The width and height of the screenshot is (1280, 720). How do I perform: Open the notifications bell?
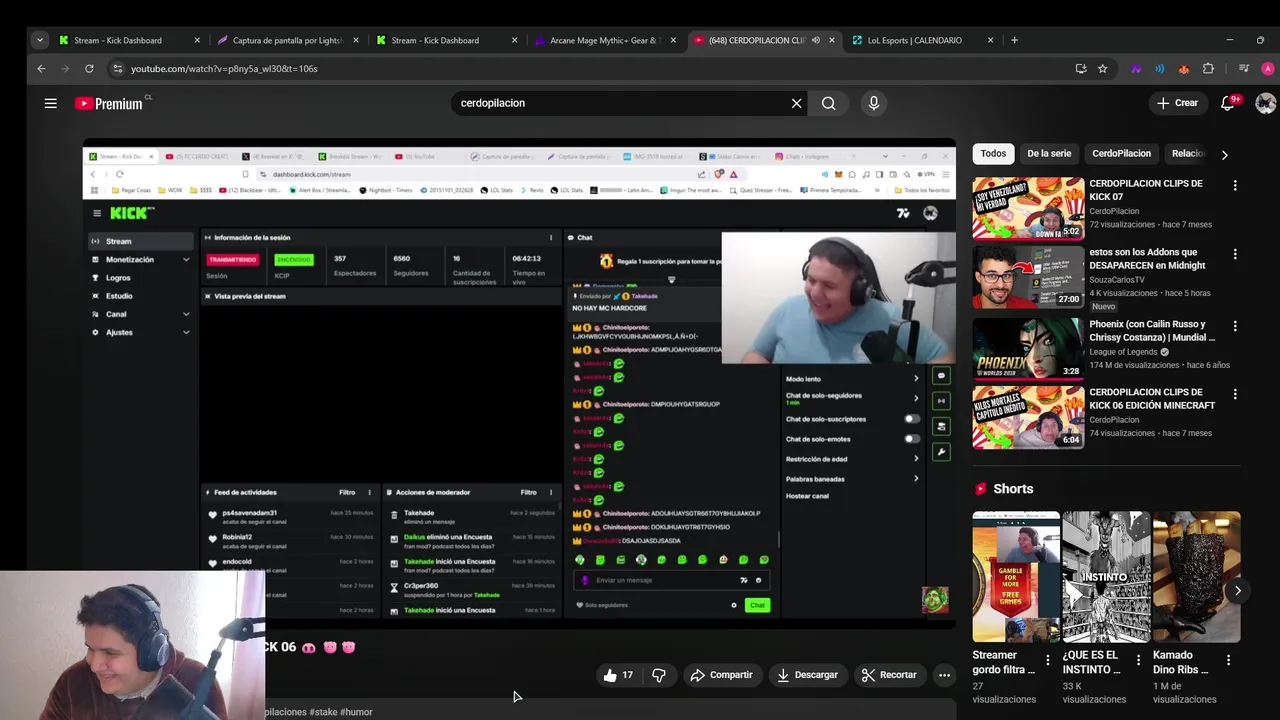click(x=1228, y=103)
